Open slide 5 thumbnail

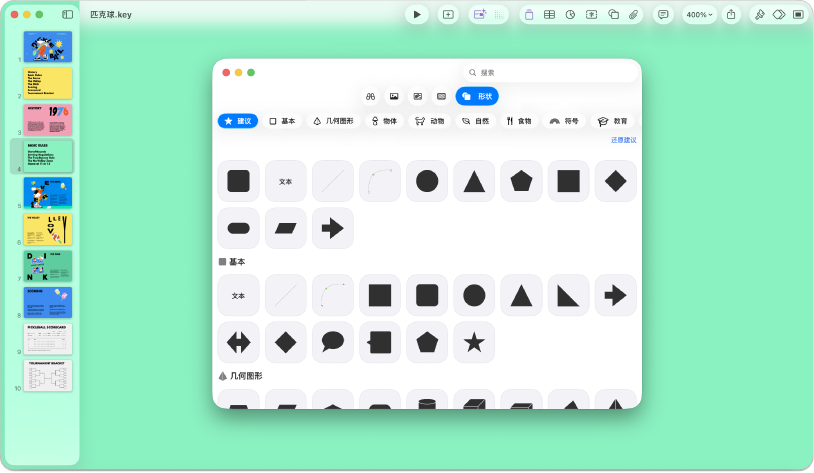point(48,193)
